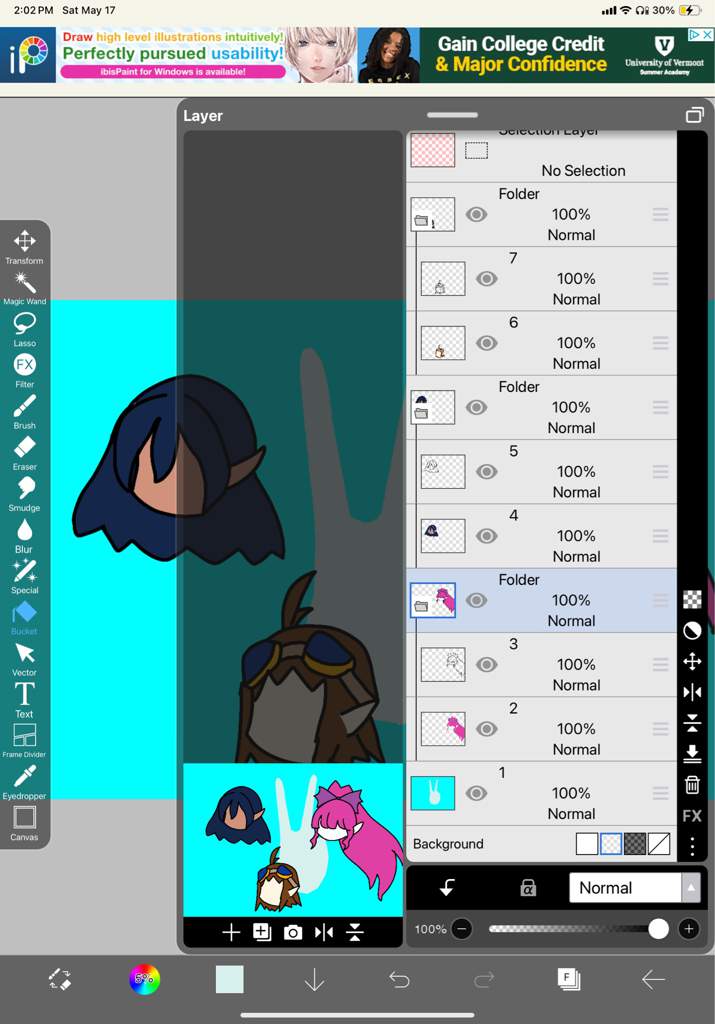
Task: Hide layer 6
Action: [x=486, y=343]
